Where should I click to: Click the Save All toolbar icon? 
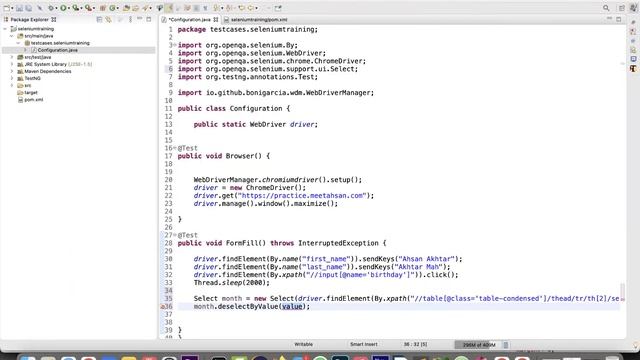click(x=29, y=8)
